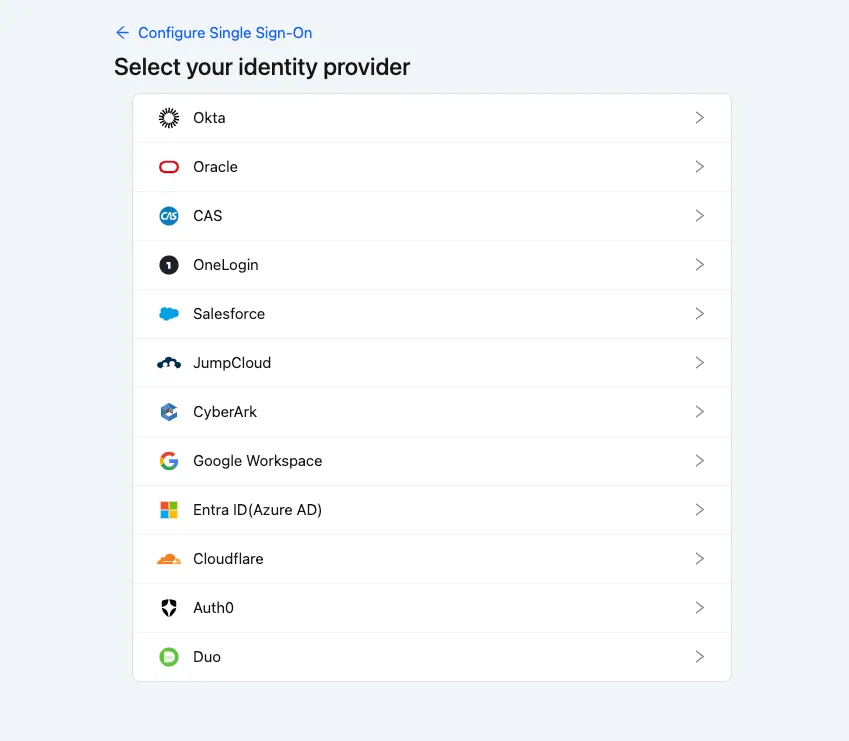Open the chevron arrow on Duo row

(700, 657)
